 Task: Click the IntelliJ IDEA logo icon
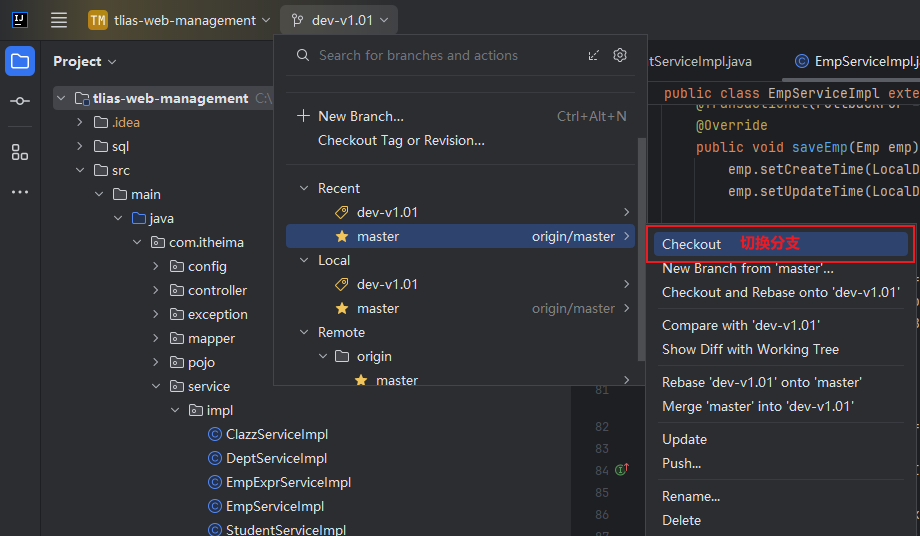click(19, 20)
